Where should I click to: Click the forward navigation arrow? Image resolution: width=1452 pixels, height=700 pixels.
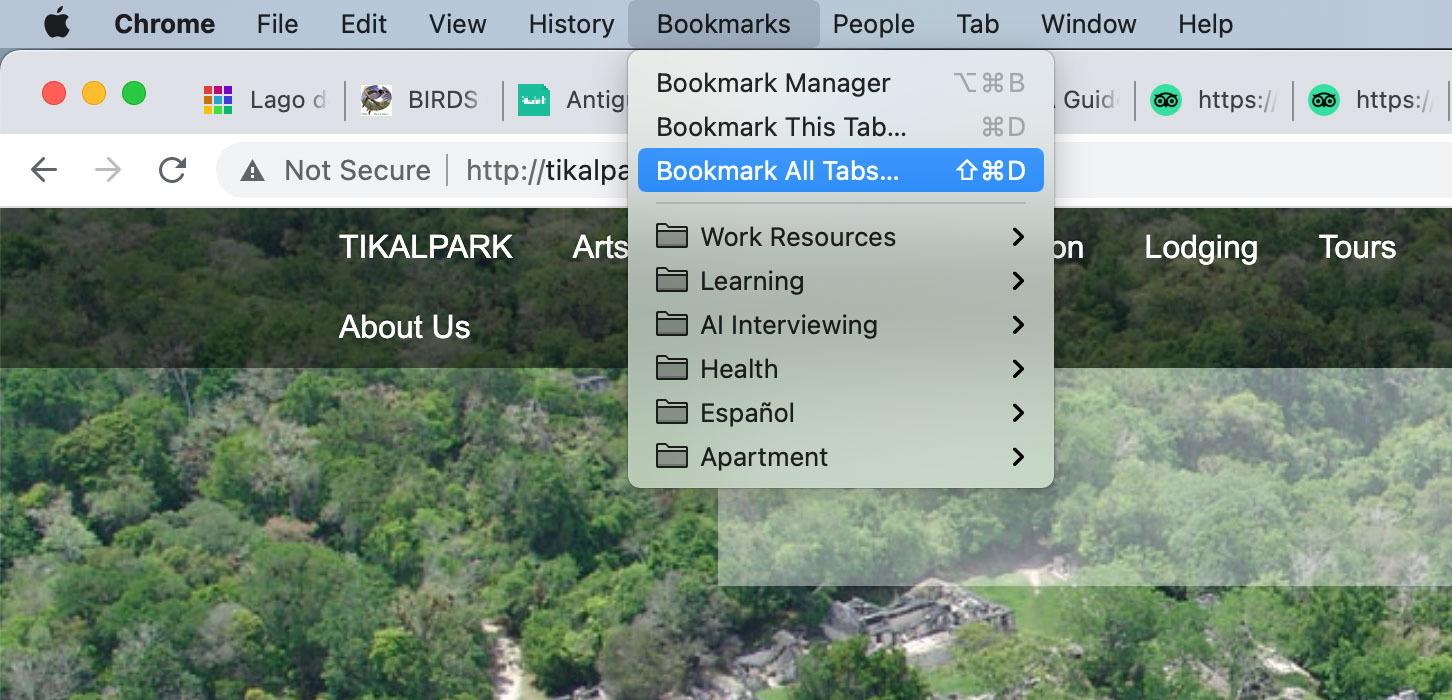pos(108,171)
